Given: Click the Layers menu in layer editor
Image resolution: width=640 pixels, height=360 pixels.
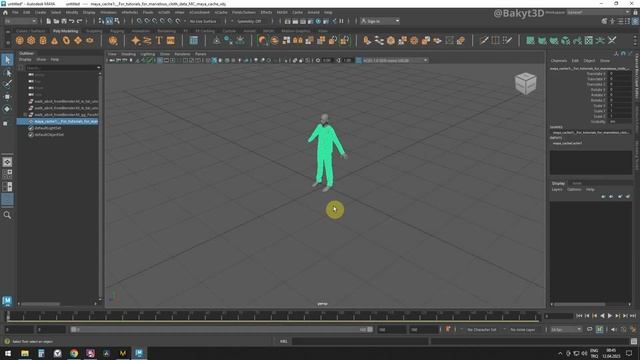Looking at the screenshot, I should (x=557, y=189).
